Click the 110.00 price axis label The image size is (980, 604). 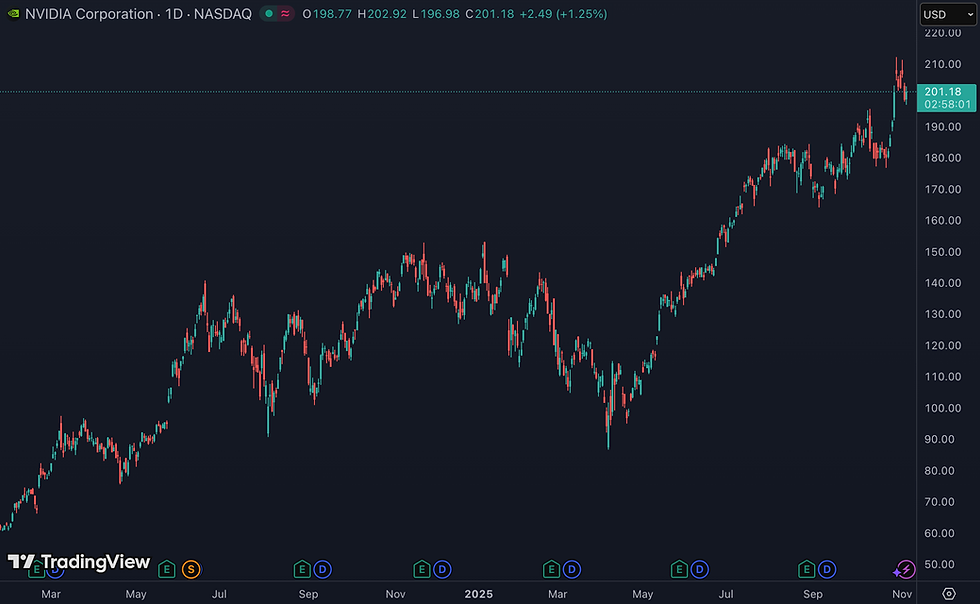click(x=942, y=376)
